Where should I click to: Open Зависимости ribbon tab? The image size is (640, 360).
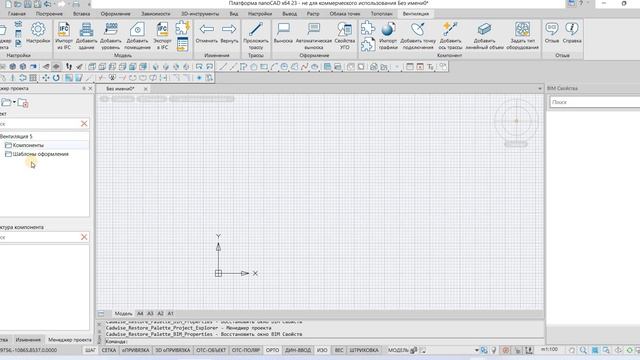pos(156,14)
